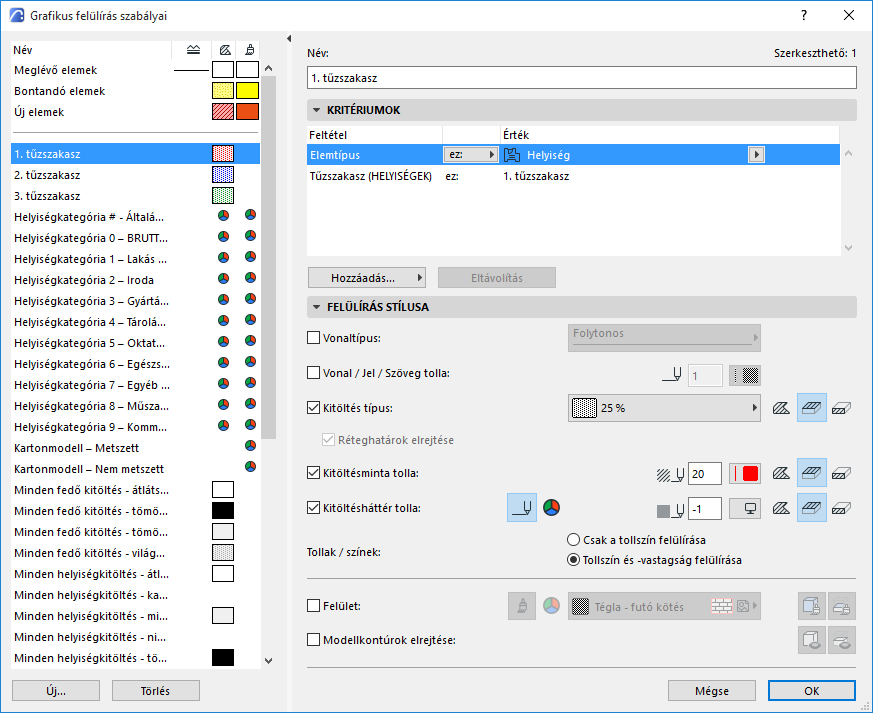873x713 pixels.
Task: Uncheck the Kitöltésháttér tolla checkbox
Action: 313,508
